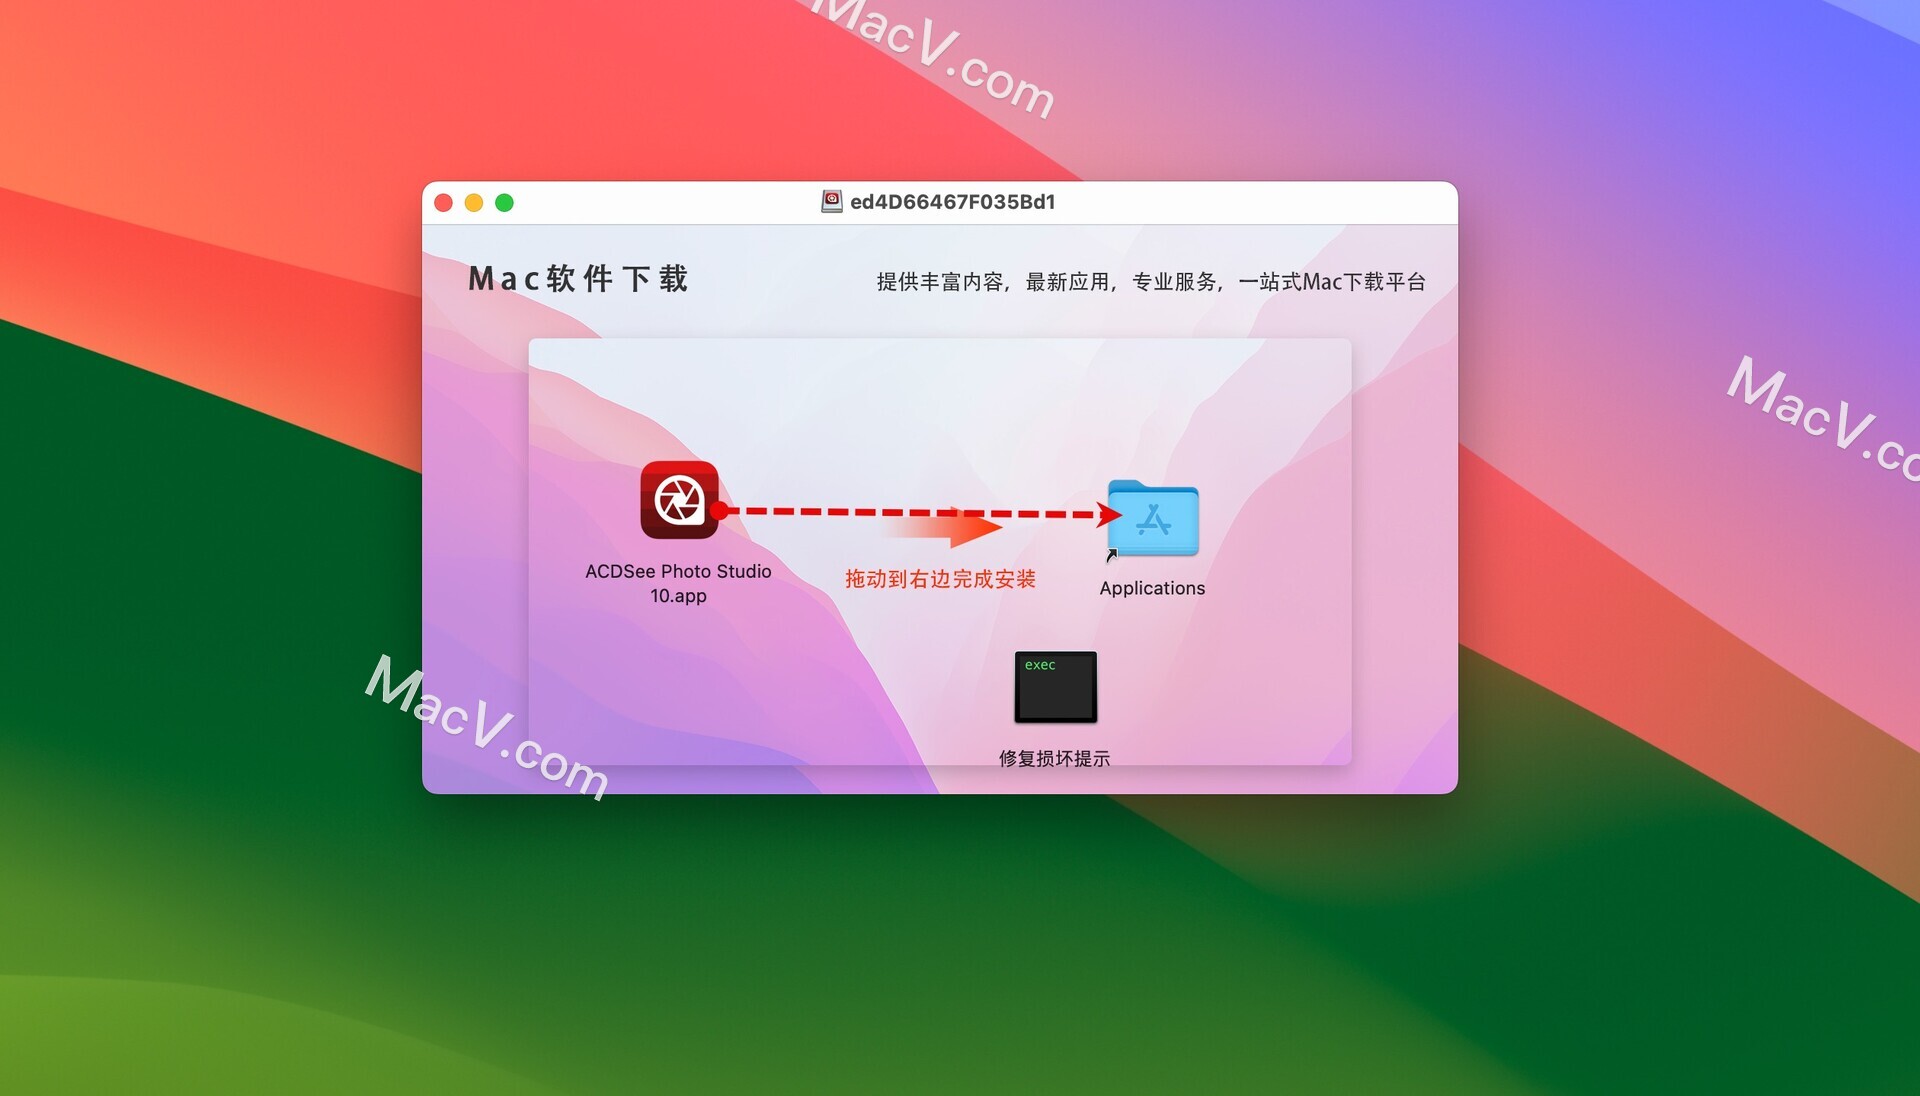The width and height of the screenshot is (1920, 1096).
Task: Click the 修复损坏提示 exec icon
Action: tap(1056, 688)
